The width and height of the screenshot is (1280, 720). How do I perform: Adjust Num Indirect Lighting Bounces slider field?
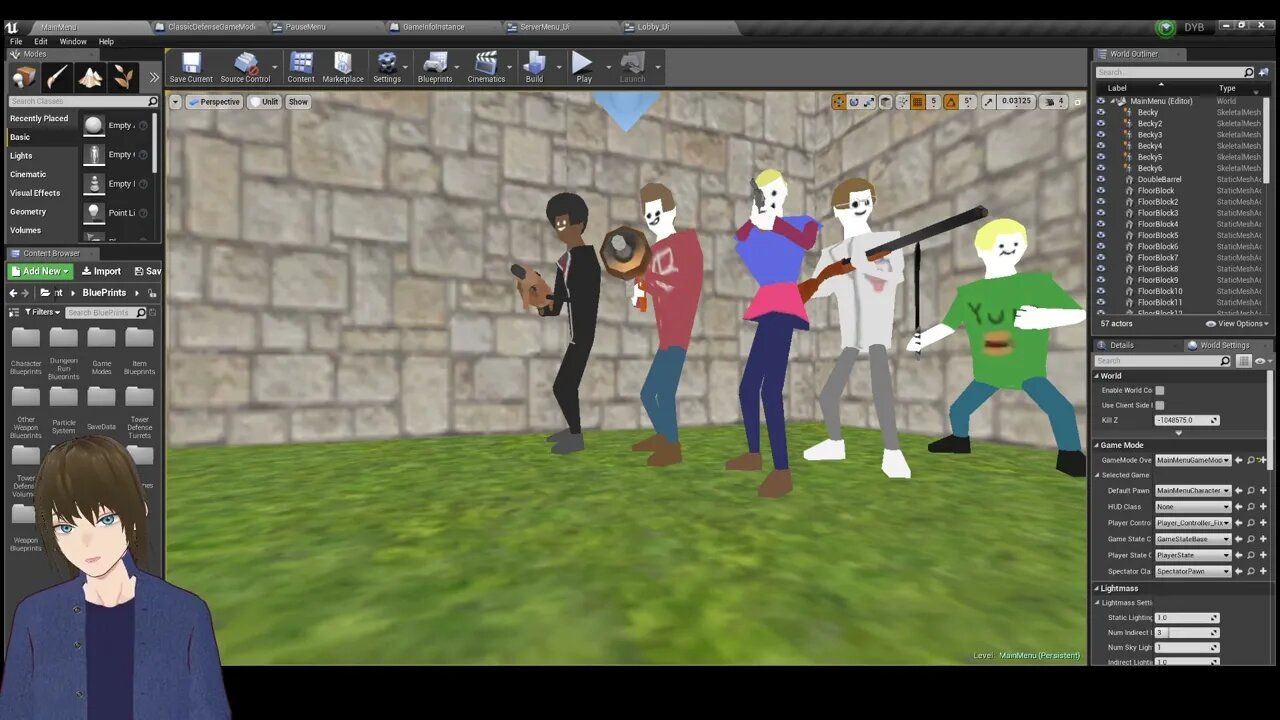click(x=1187, y=632)
